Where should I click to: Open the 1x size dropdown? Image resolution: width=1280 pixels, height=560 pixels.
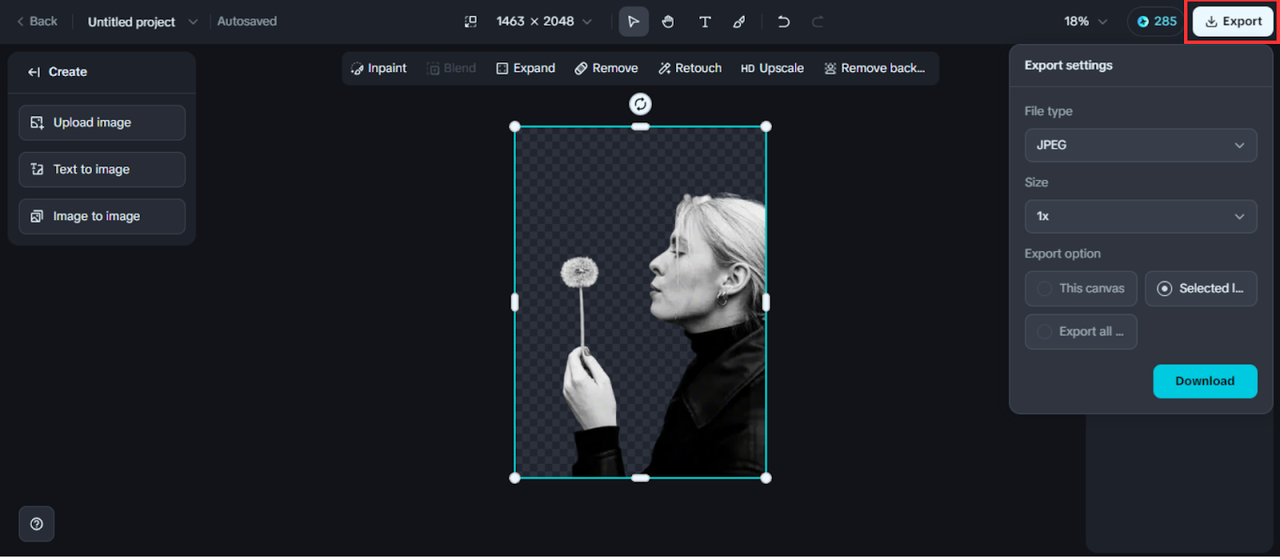1141,216
